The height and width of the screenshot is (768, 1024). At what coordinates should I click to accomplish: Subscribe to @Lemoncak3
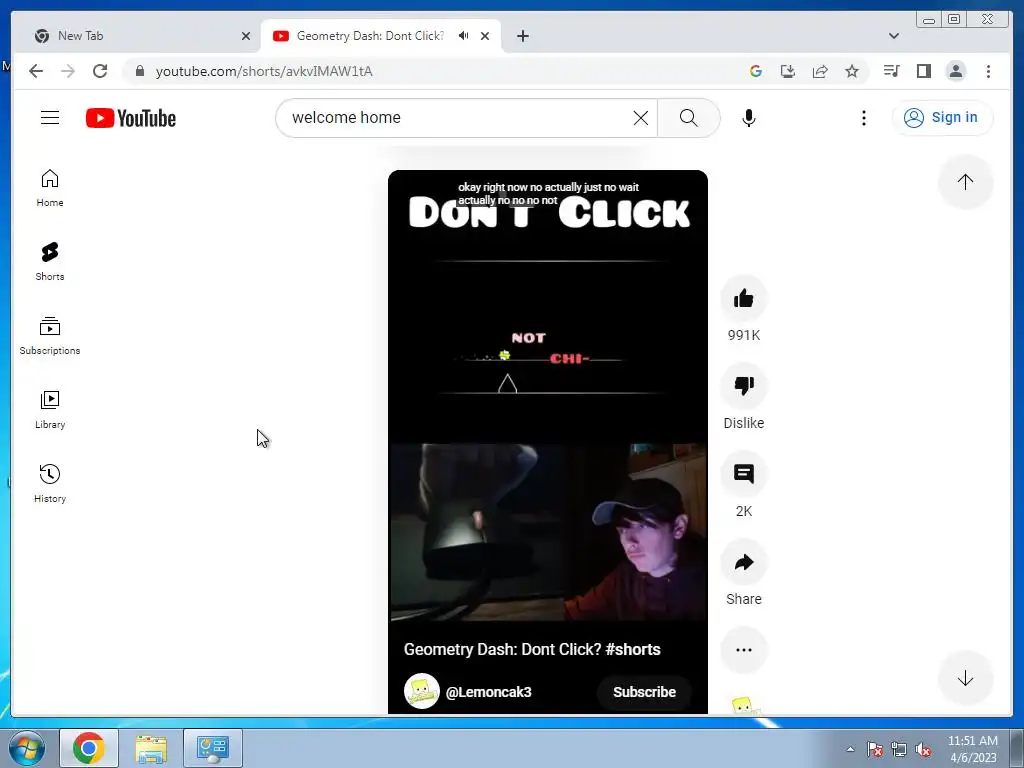pos(644,692)
